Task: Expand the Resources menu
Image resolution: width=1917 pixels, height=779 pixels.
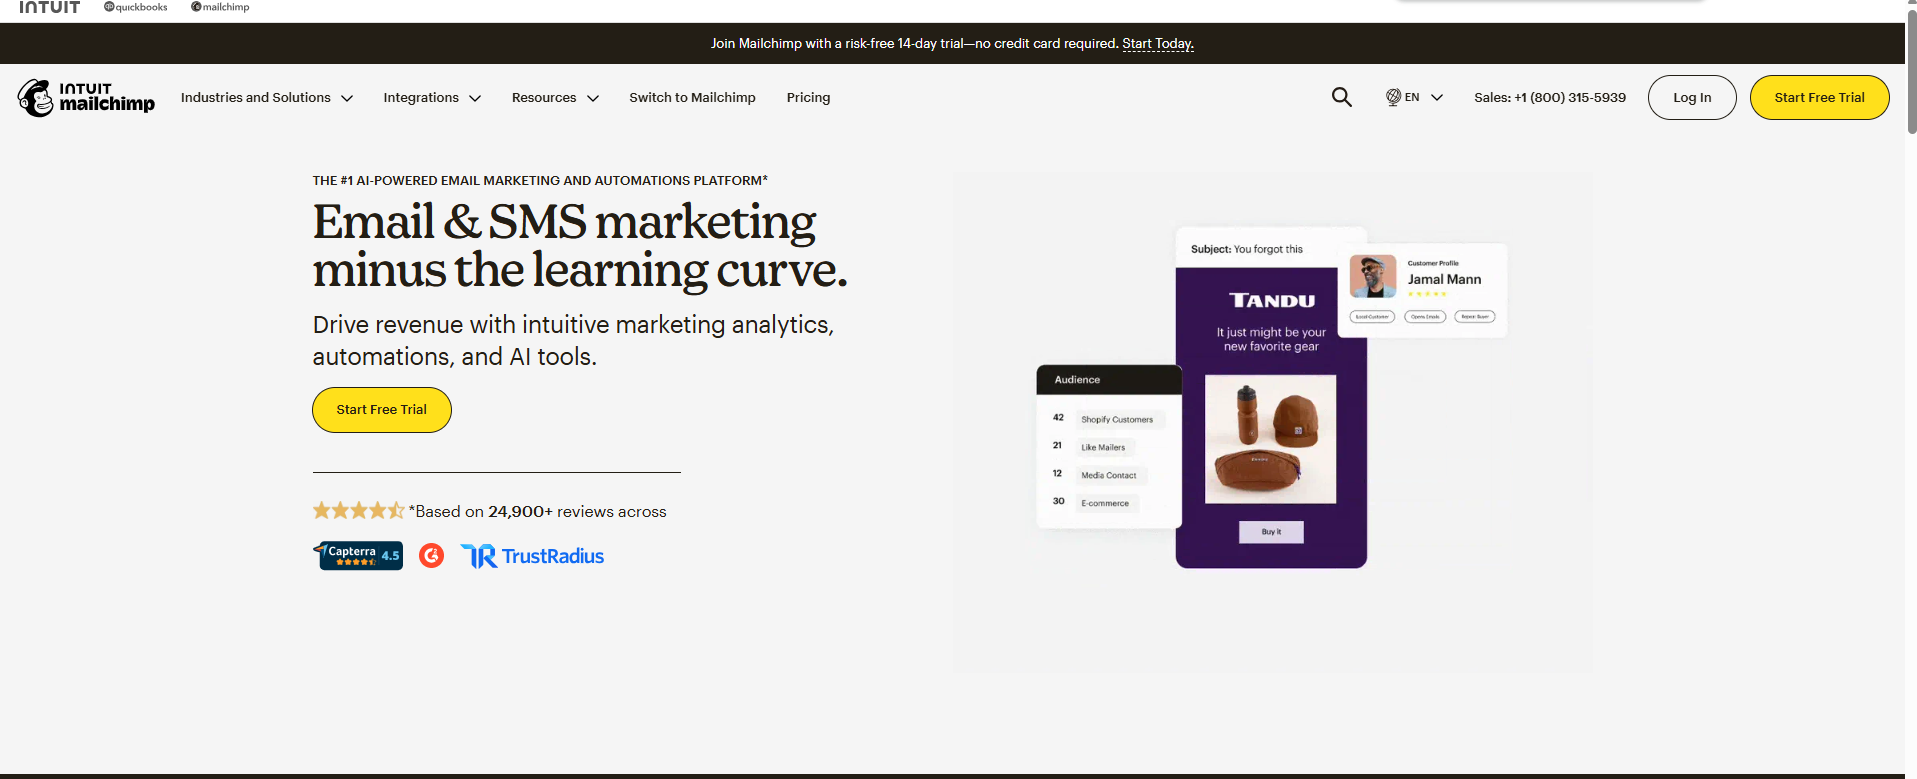Action: (555, 97)
